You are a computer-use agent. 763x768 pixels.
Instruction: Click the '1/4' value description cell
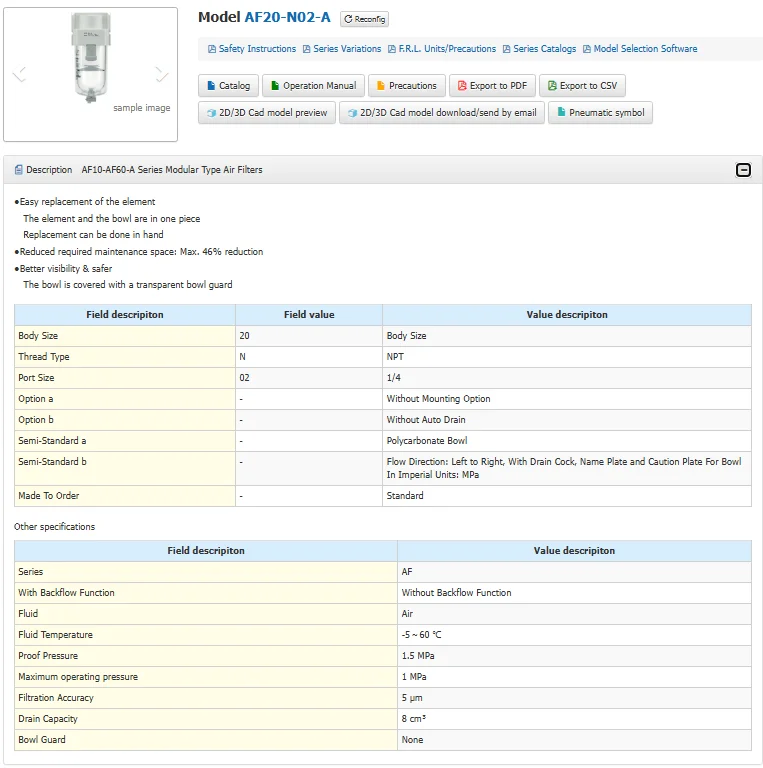tap(567, 378)
